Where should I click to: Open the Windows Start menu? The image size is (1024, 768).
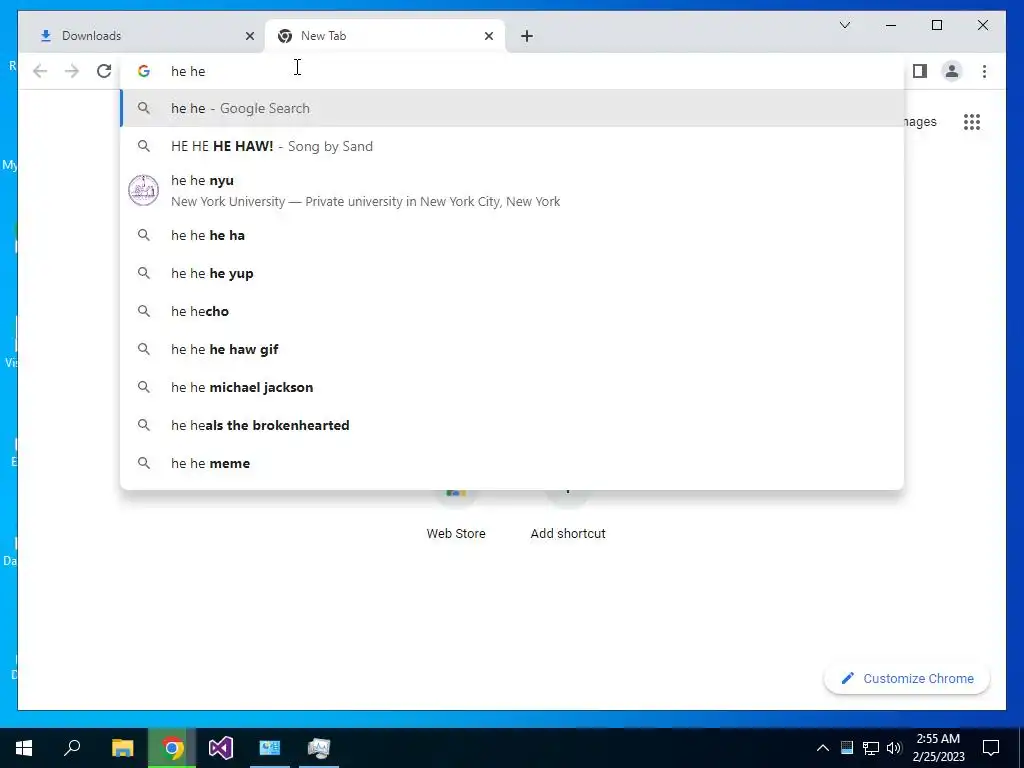(24, 748)
